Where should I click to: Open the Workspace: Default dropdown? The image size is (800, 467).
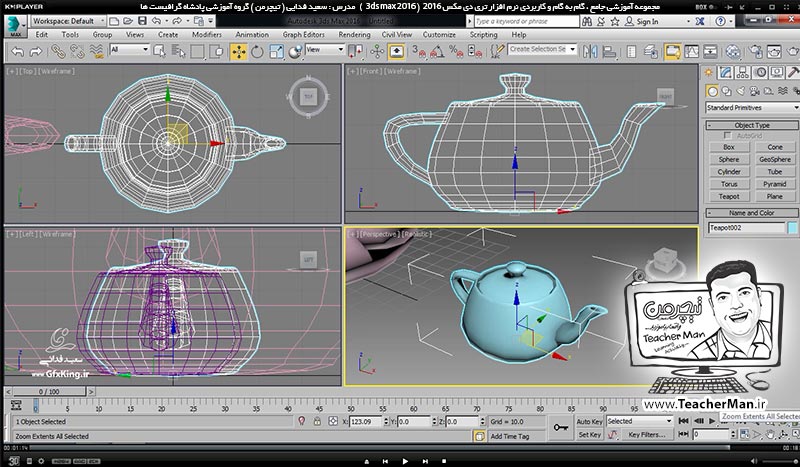[x=68, y=21]
